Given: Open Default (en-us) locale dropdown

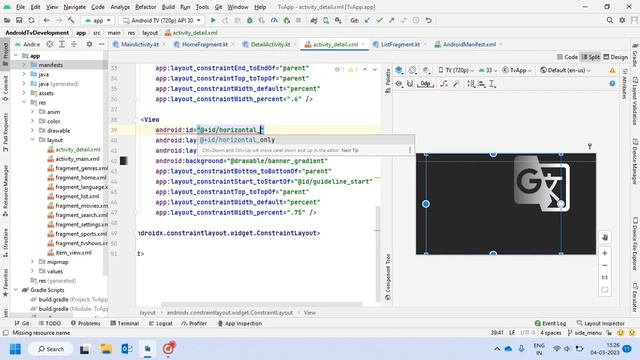Looking at the screenshot, I should point(565,70).
